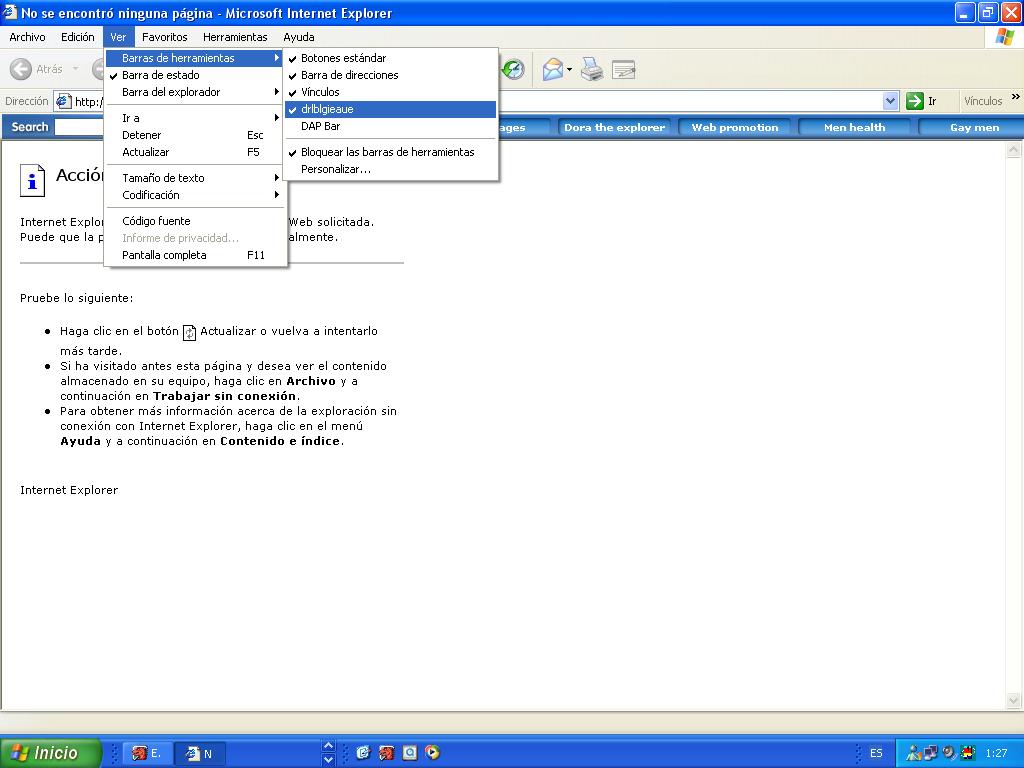Click the volume speaker tray icon
The width and height of the screenshot is (1024, 768).
tap(949, 753)
